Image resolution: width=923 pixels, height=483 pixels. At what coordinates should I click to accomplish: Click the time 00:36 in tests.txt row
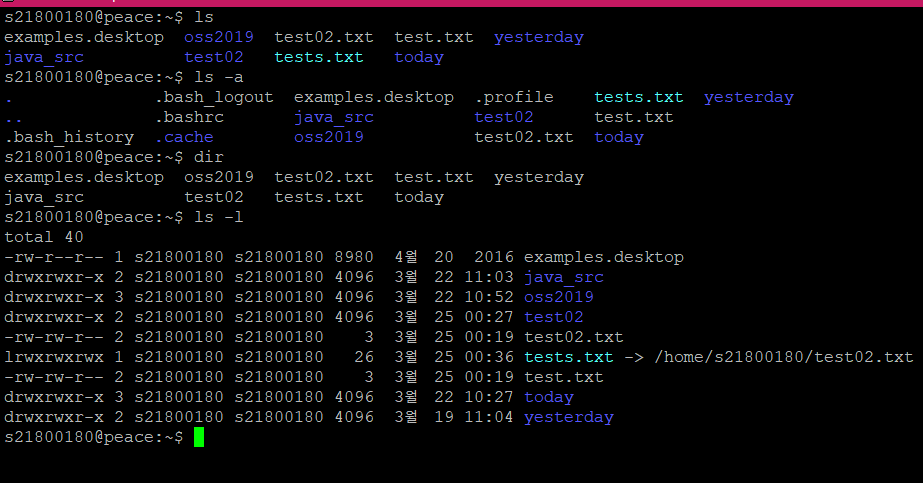coord(489,357)
